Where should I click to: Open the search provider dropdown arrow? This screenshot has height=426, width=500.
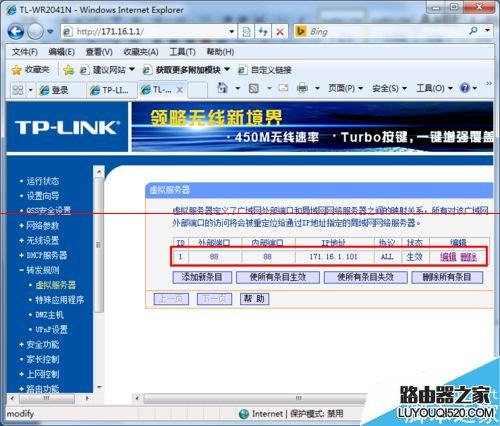[x=488, y=31]
